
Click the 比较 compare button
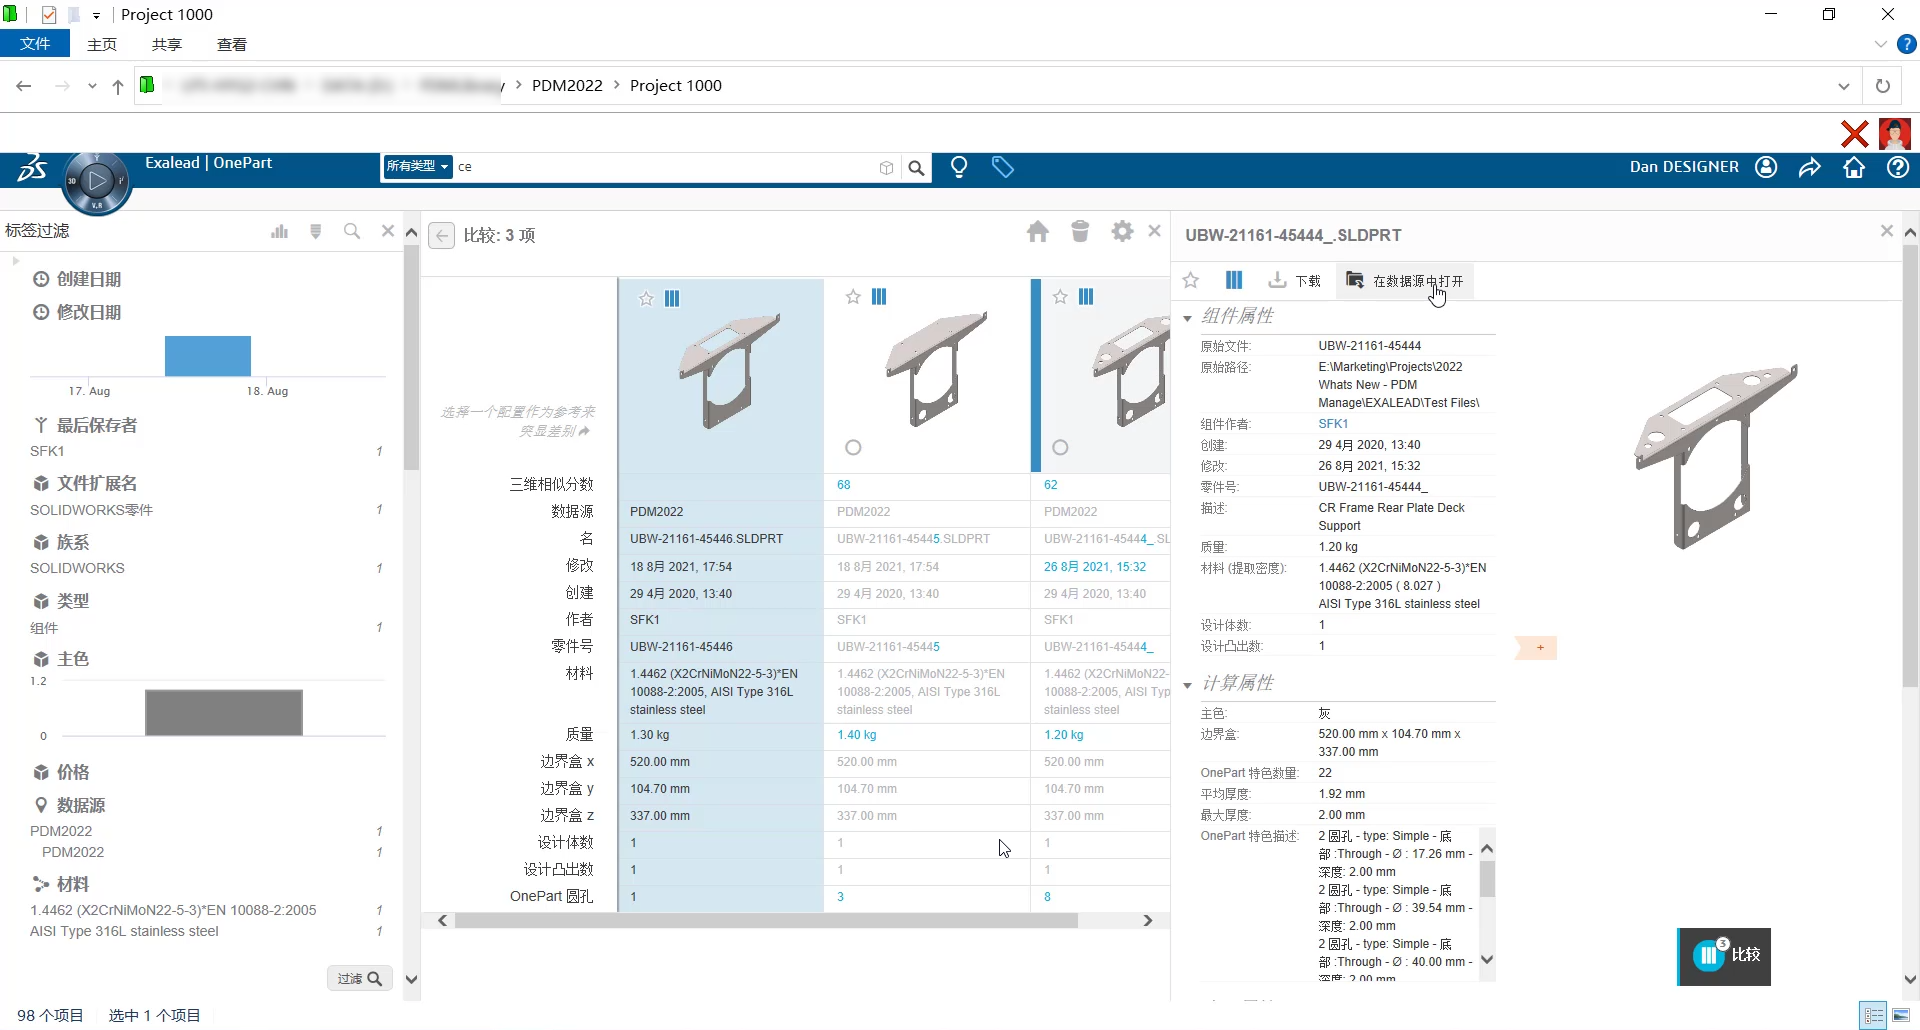pyautogui.click(x=1724, y=956)
